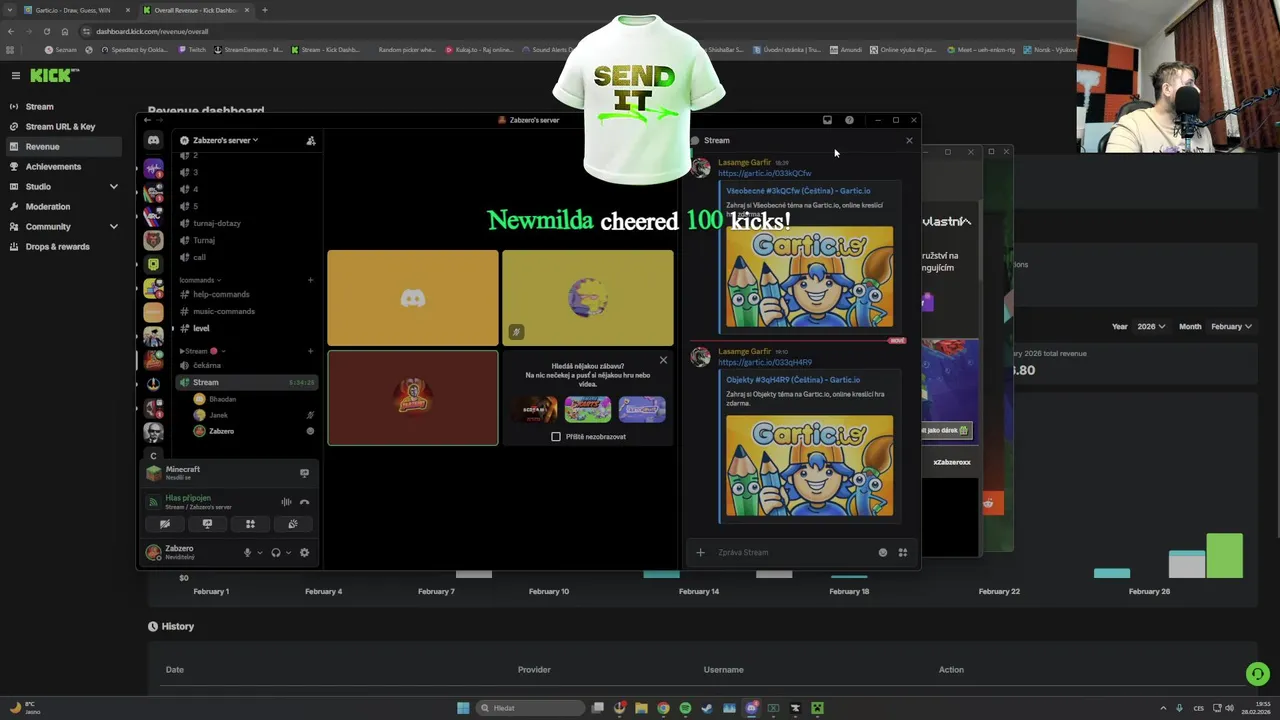This screenshot has width=1280, height=720.
Task: Open the microphone input options arrow
Action: [x=260, y=552]
